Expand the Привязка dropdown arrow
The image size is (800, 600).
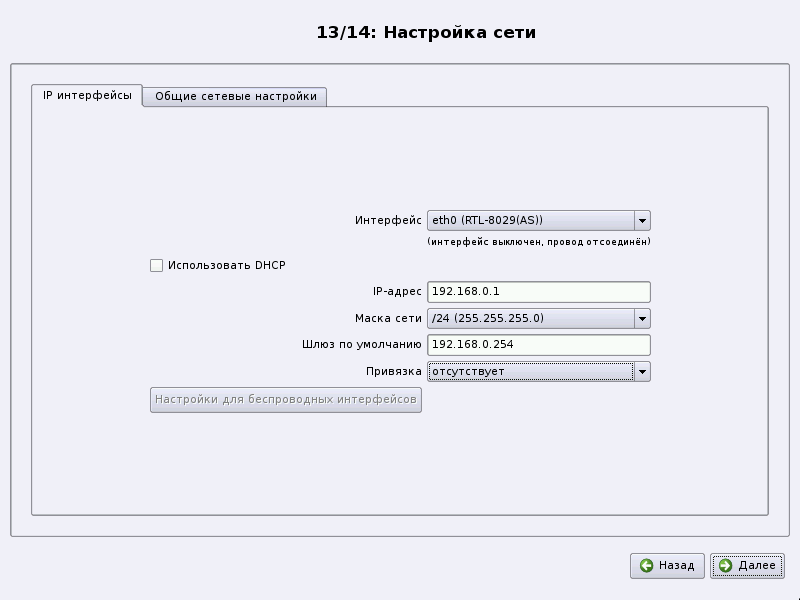tap(642, 371)
